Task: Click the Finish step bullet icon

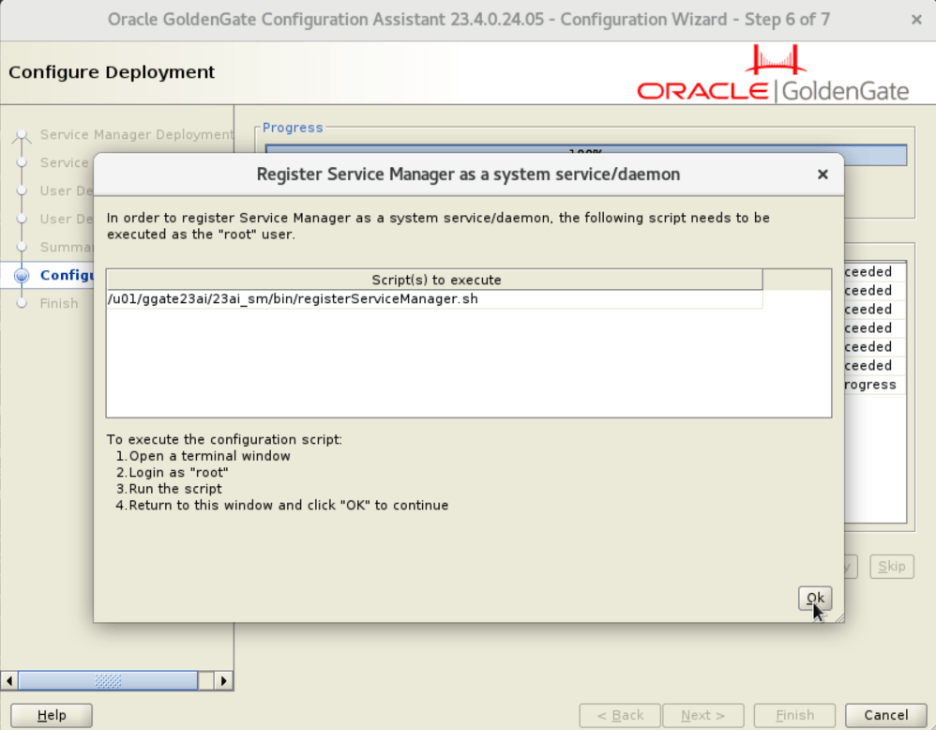Action: pos(22,303)
